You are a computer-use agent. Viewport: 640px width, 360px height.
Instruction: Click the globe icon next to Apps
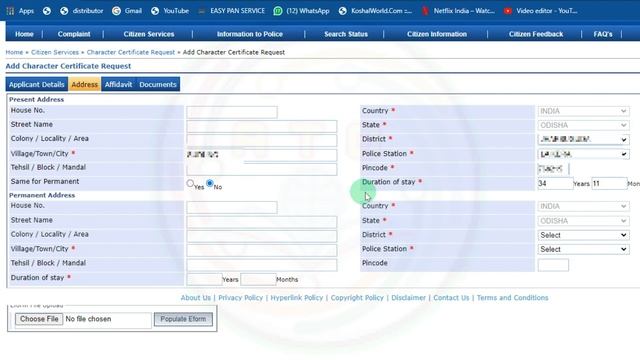pyautogui.click(x=47, y=11)
